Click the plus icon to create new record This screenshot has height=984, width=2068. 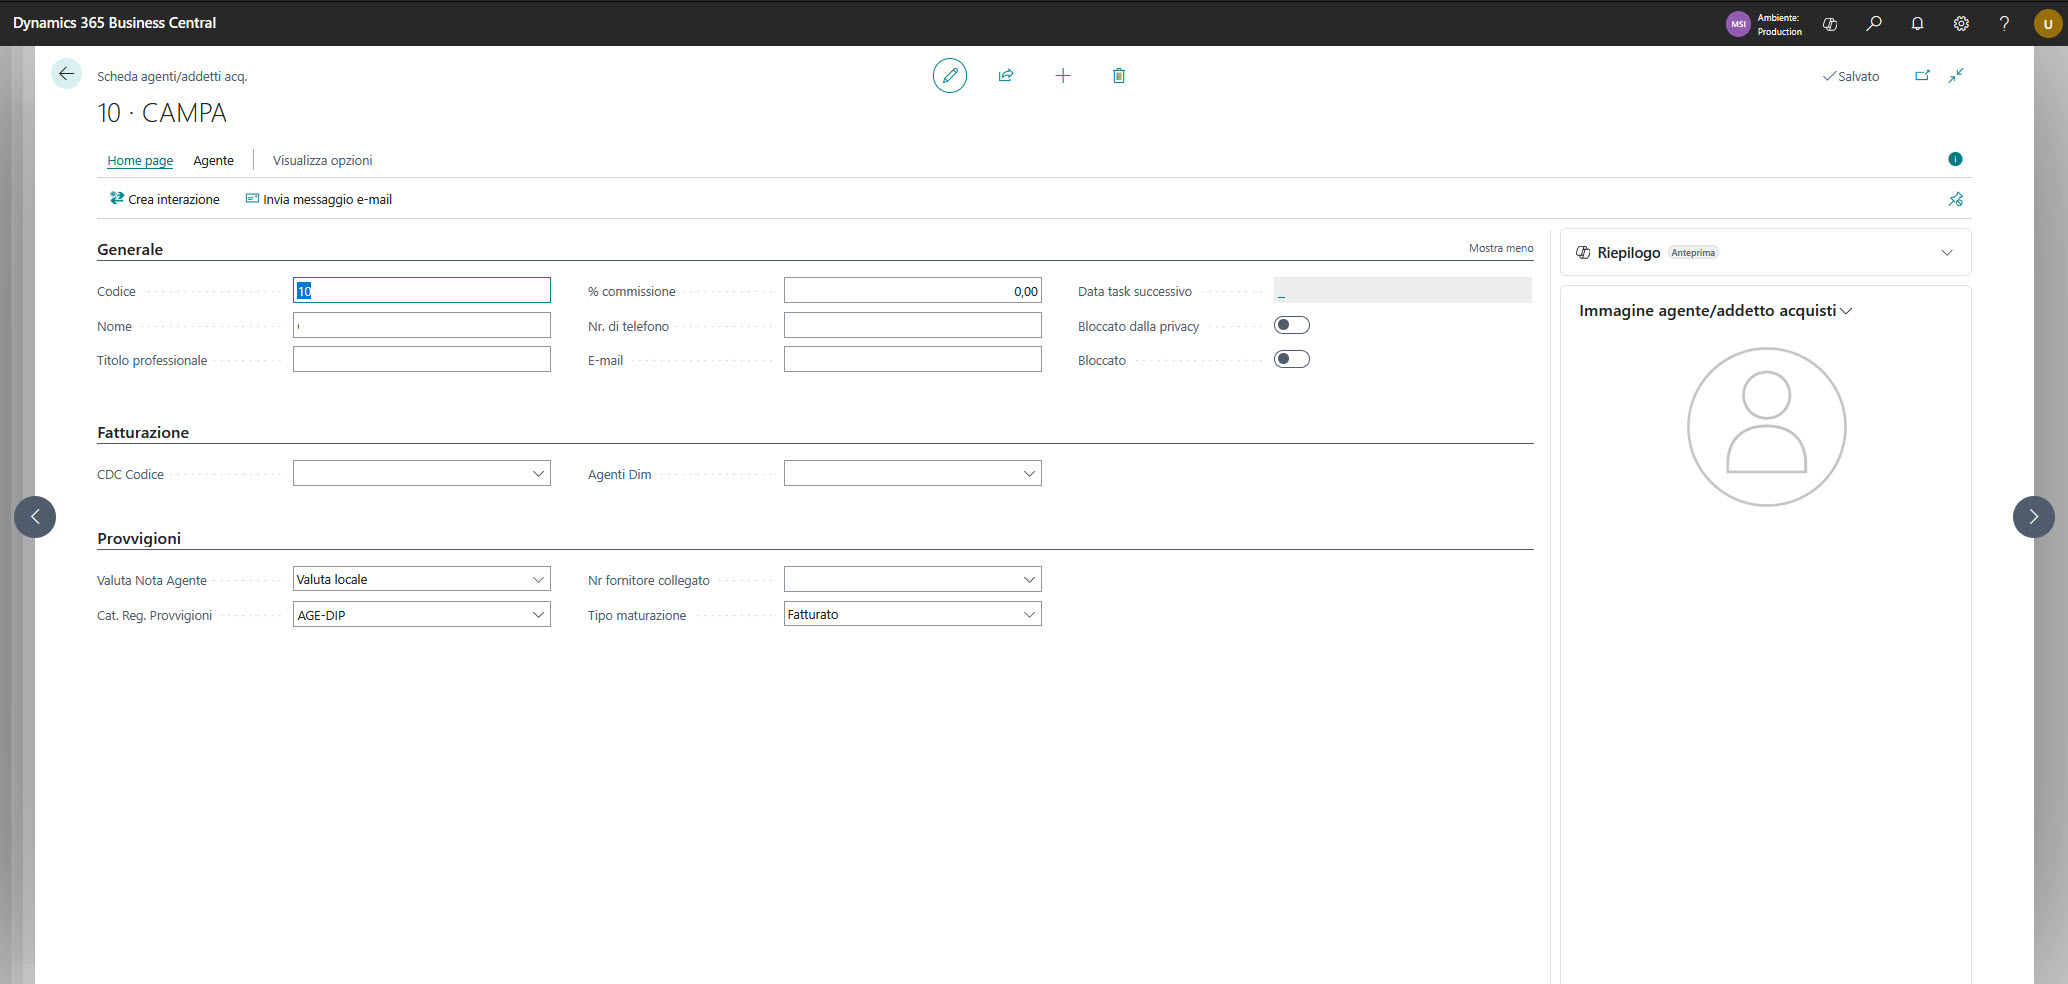coord(1062,76)
